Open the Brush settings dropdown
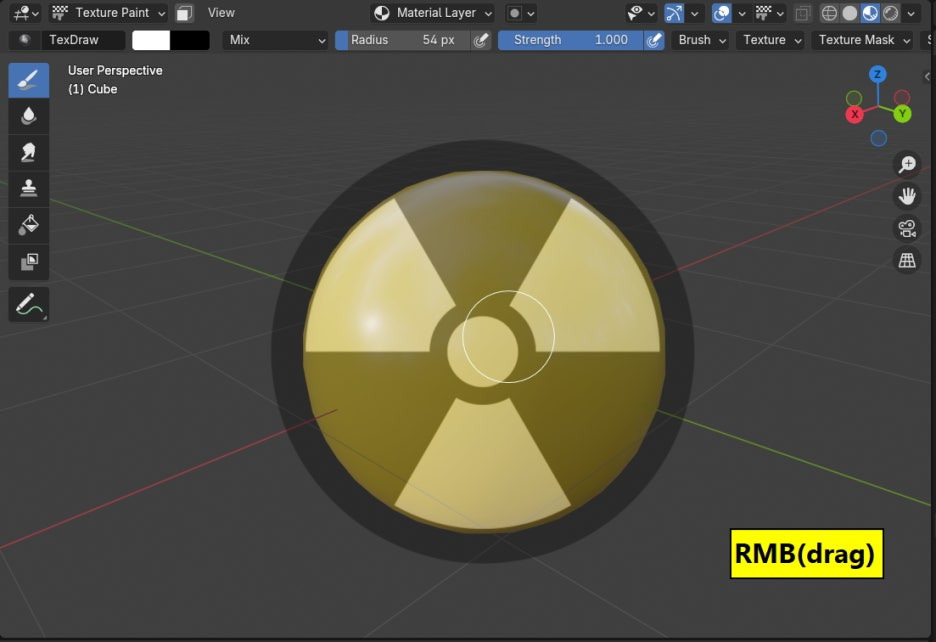The height and width of the screenshot is (642, 936). click(x=701, y=40)
